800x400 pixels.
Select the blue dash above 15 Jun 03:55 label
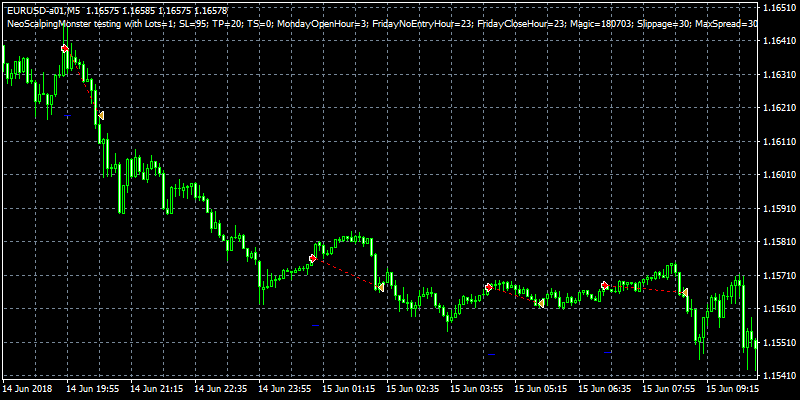pyautogui.click(x=491, y=354)
